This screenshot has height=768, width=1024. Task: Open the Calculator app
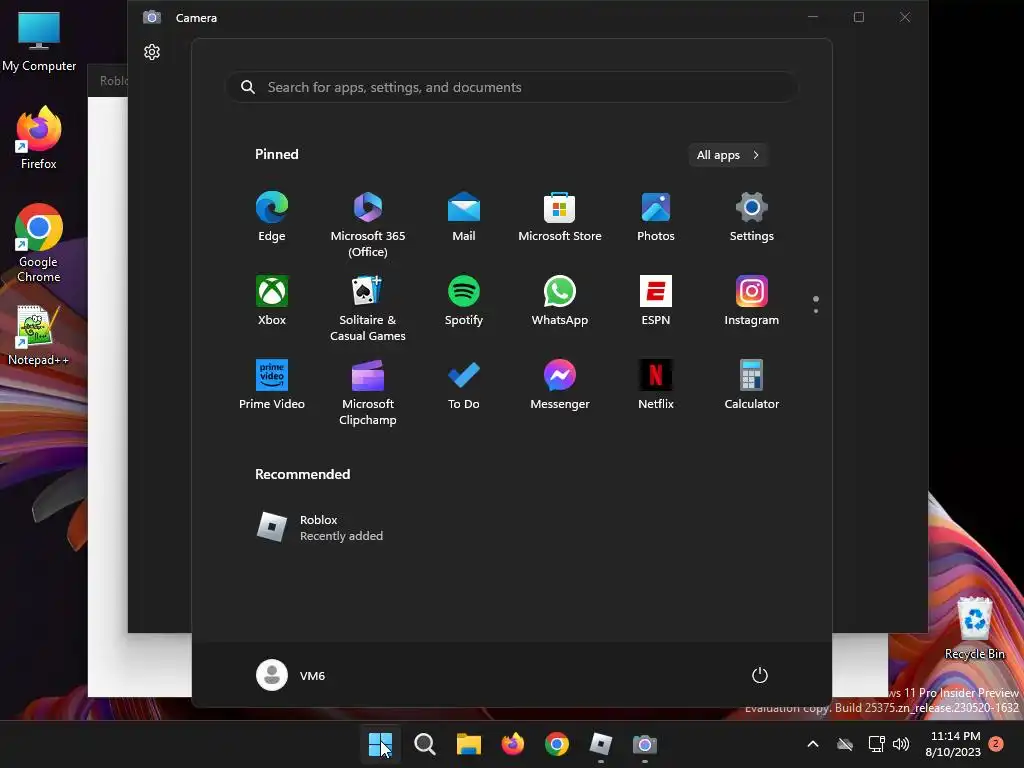point(752,385)
